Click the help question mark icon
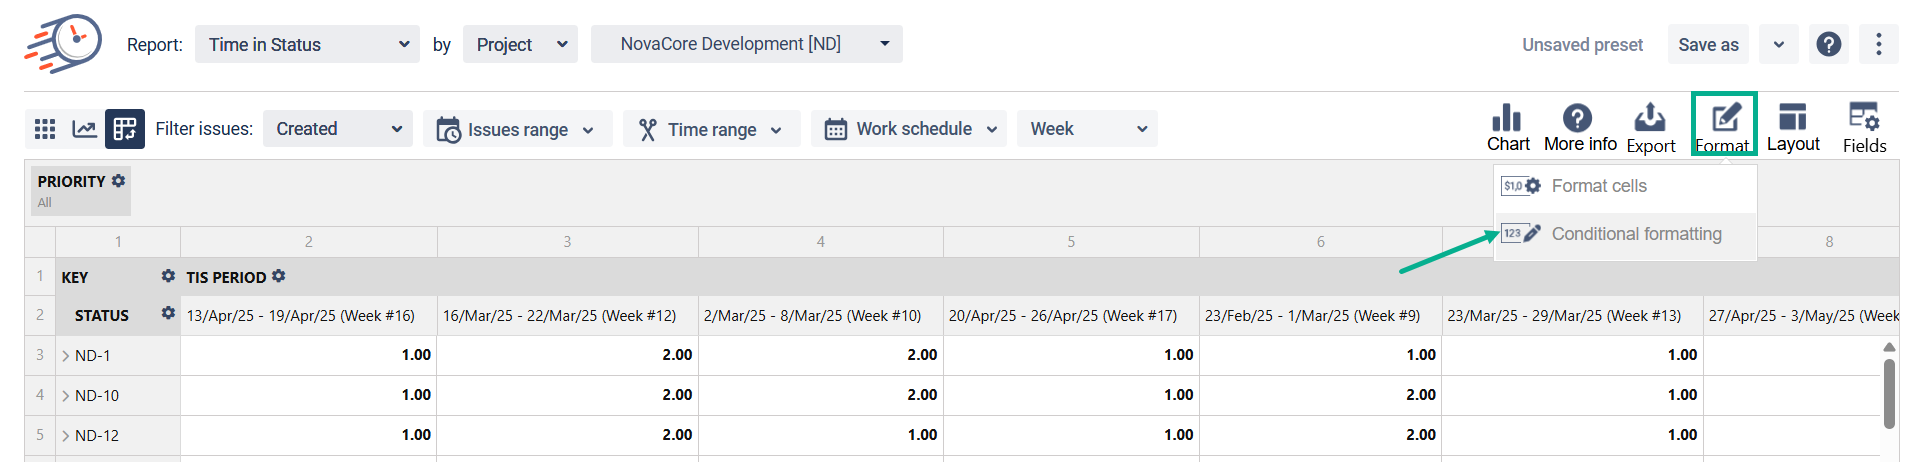Screen dimensions: 1918x462 click(1829, 44)
